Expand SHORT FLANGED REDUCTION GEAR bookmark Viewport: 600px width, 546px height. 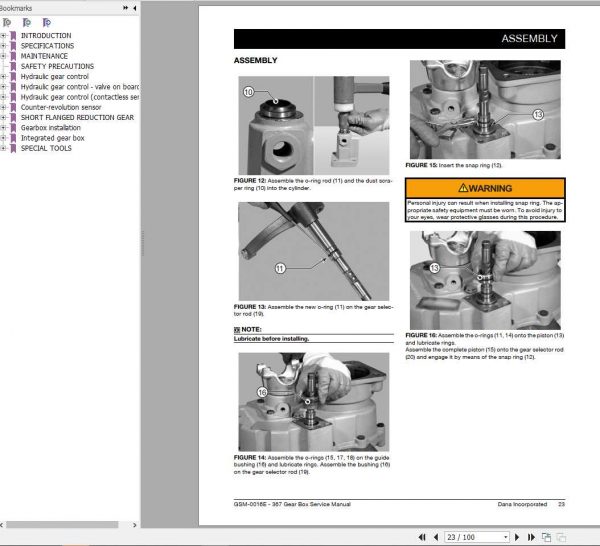tap(3, 117)
